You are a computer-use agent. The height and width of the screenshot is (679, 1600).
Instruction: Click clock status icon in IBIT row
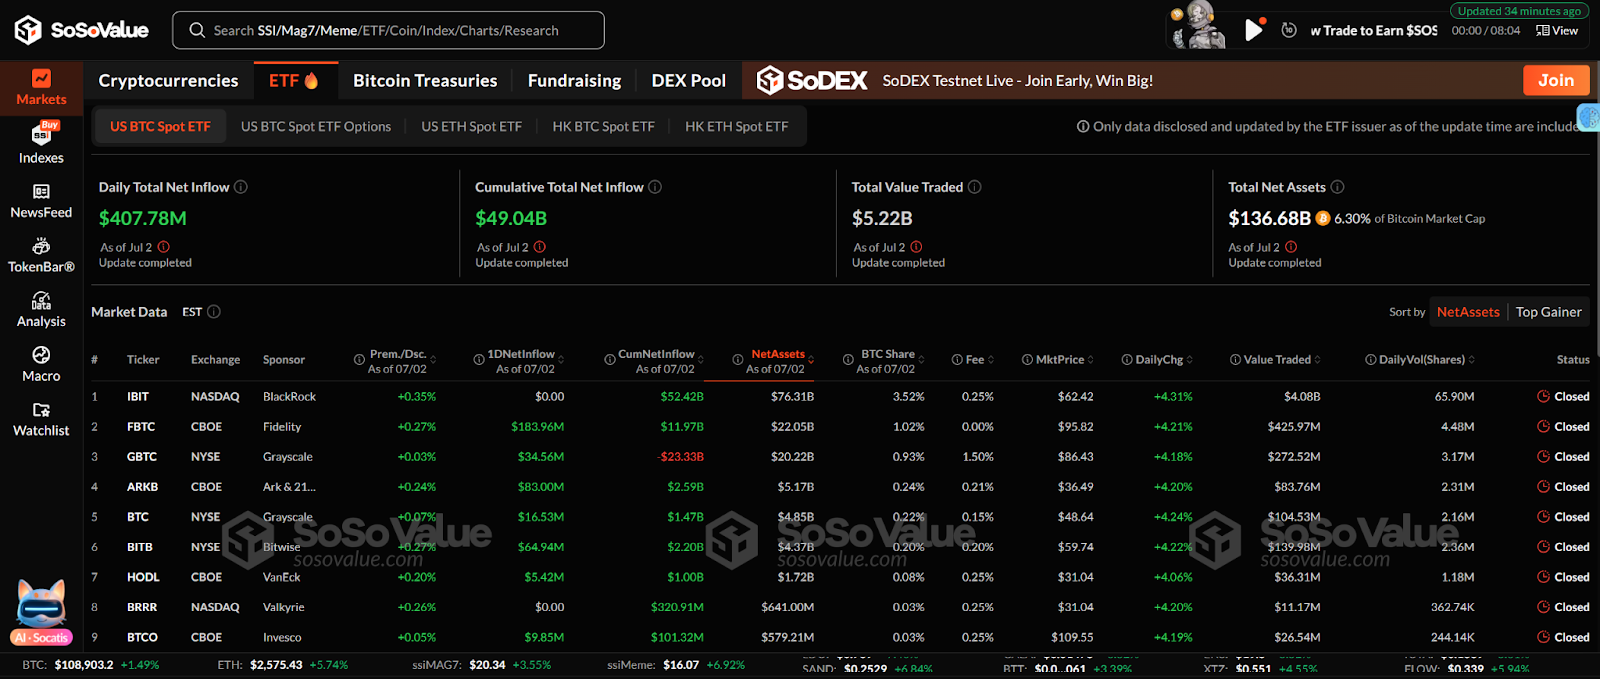(1544, 396)
